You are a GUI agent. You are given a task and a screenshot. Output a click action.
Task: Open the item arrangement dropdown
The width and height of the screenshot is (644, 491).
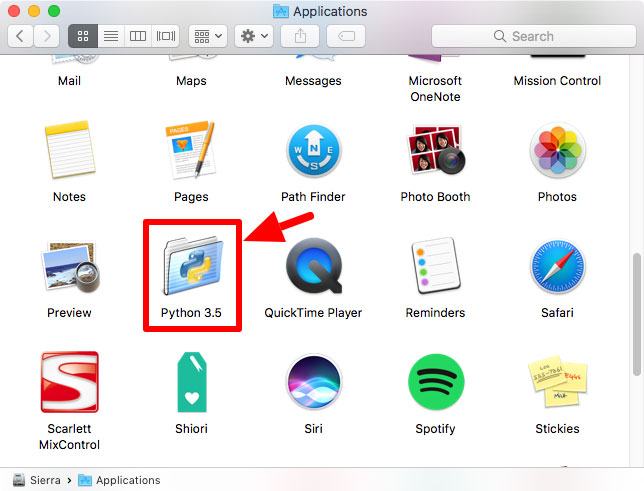208,36
